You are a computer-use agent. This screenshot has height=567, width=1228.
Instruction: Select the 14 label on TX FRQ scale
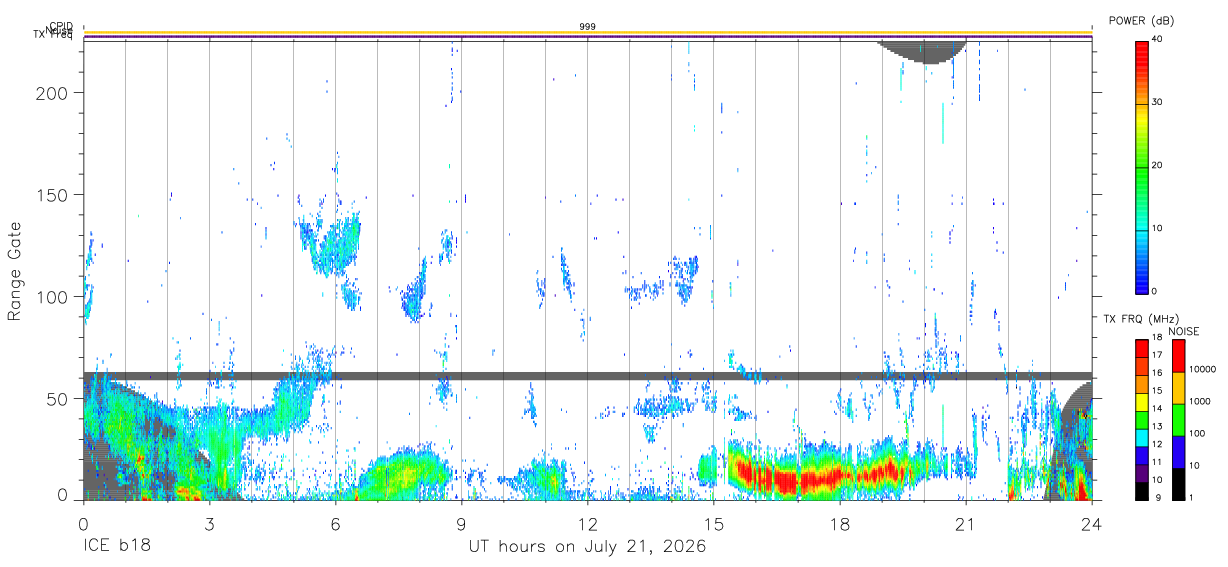pyautogui.click(x=1158, y=409)
